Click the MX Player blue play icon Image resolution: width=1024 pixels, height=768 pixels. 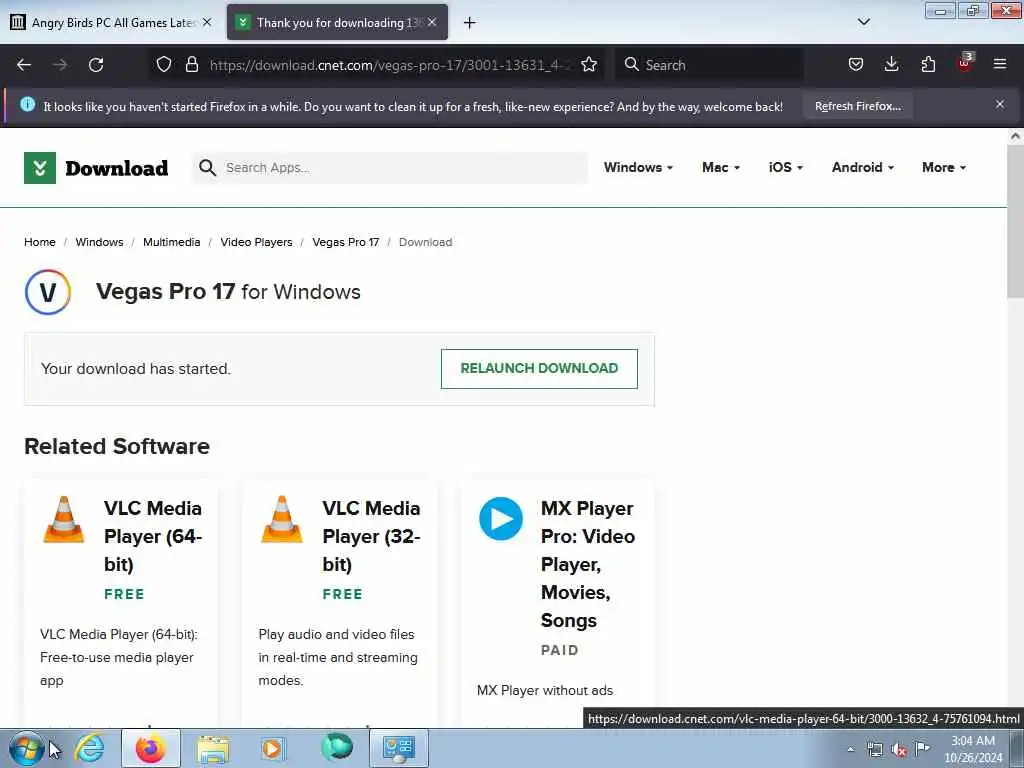tap(501, 519)
